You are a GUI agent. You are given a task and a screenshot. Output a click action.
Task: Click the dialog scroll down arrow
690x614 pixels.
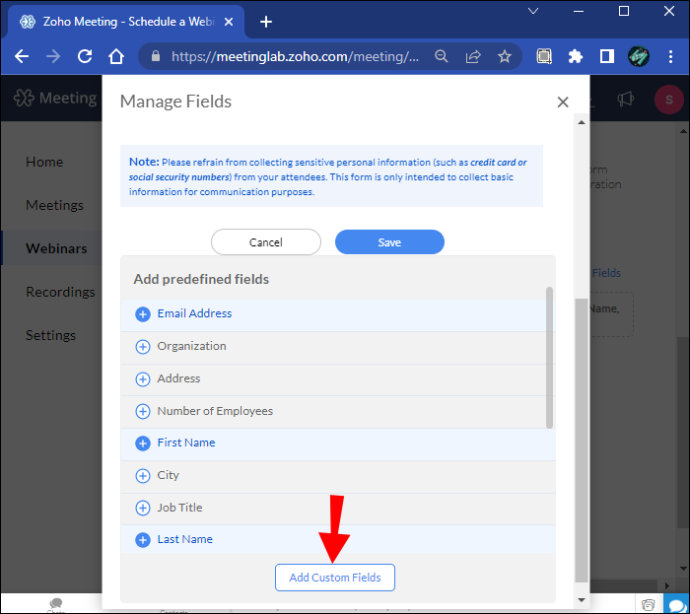581,599
